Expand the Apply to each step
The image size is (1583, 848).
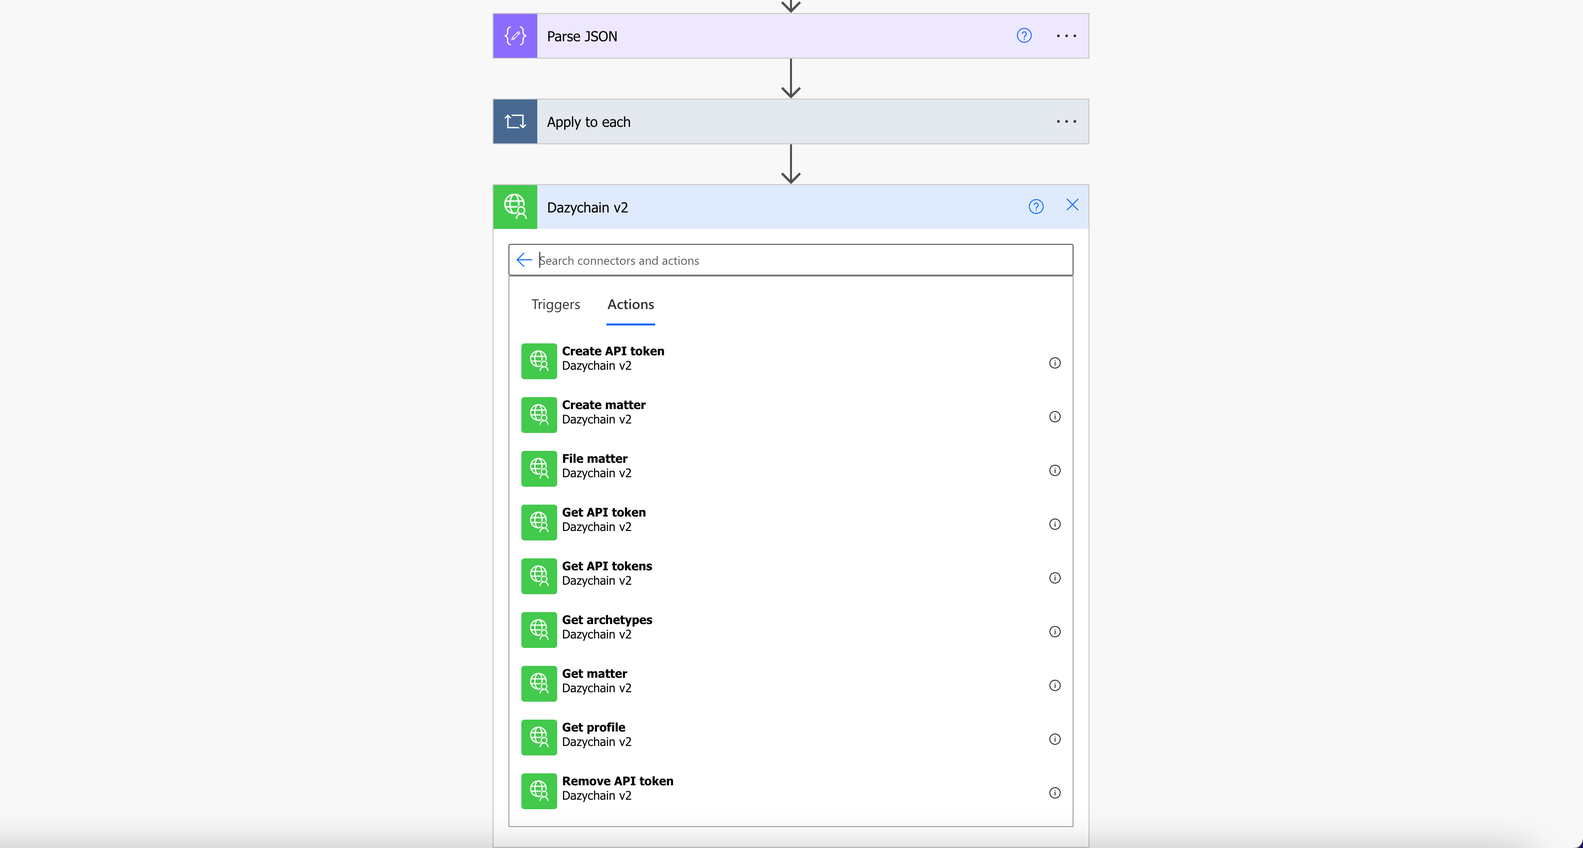(791, 122)
